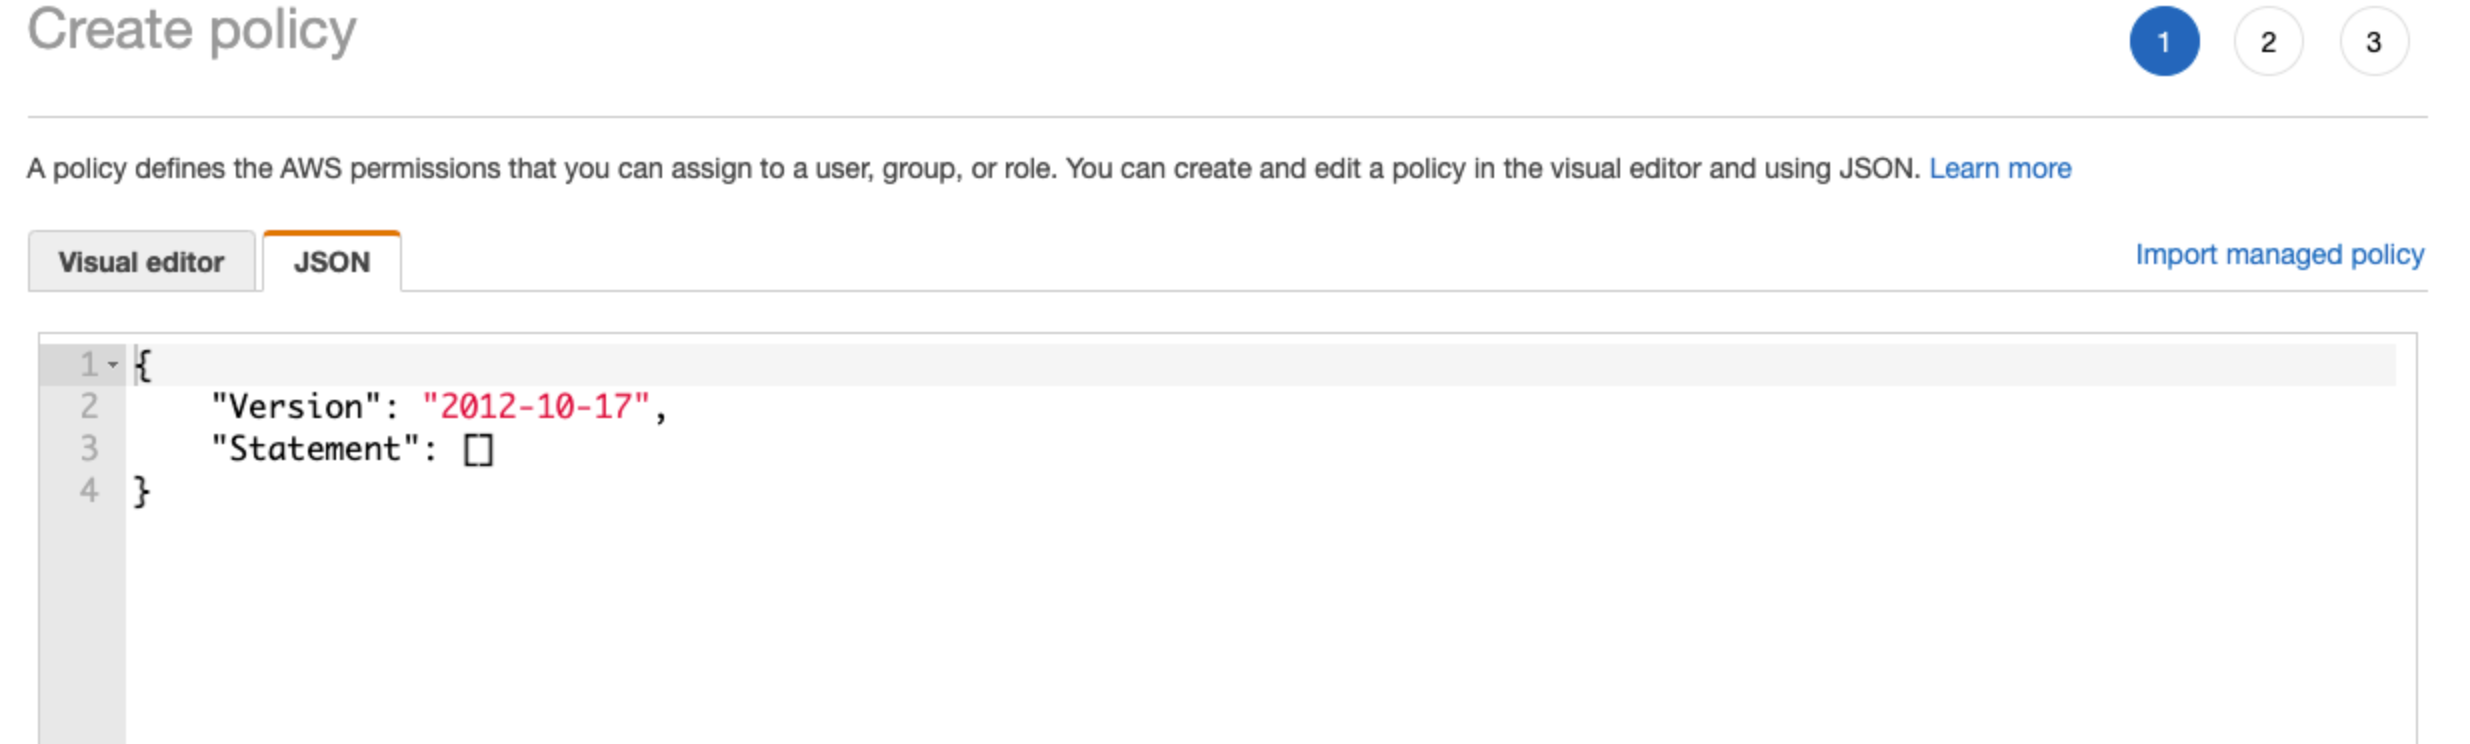The width and height of the screenshot is (2470, 744).
Task: Click Import managed policy link
Action: pos(2280,255)
